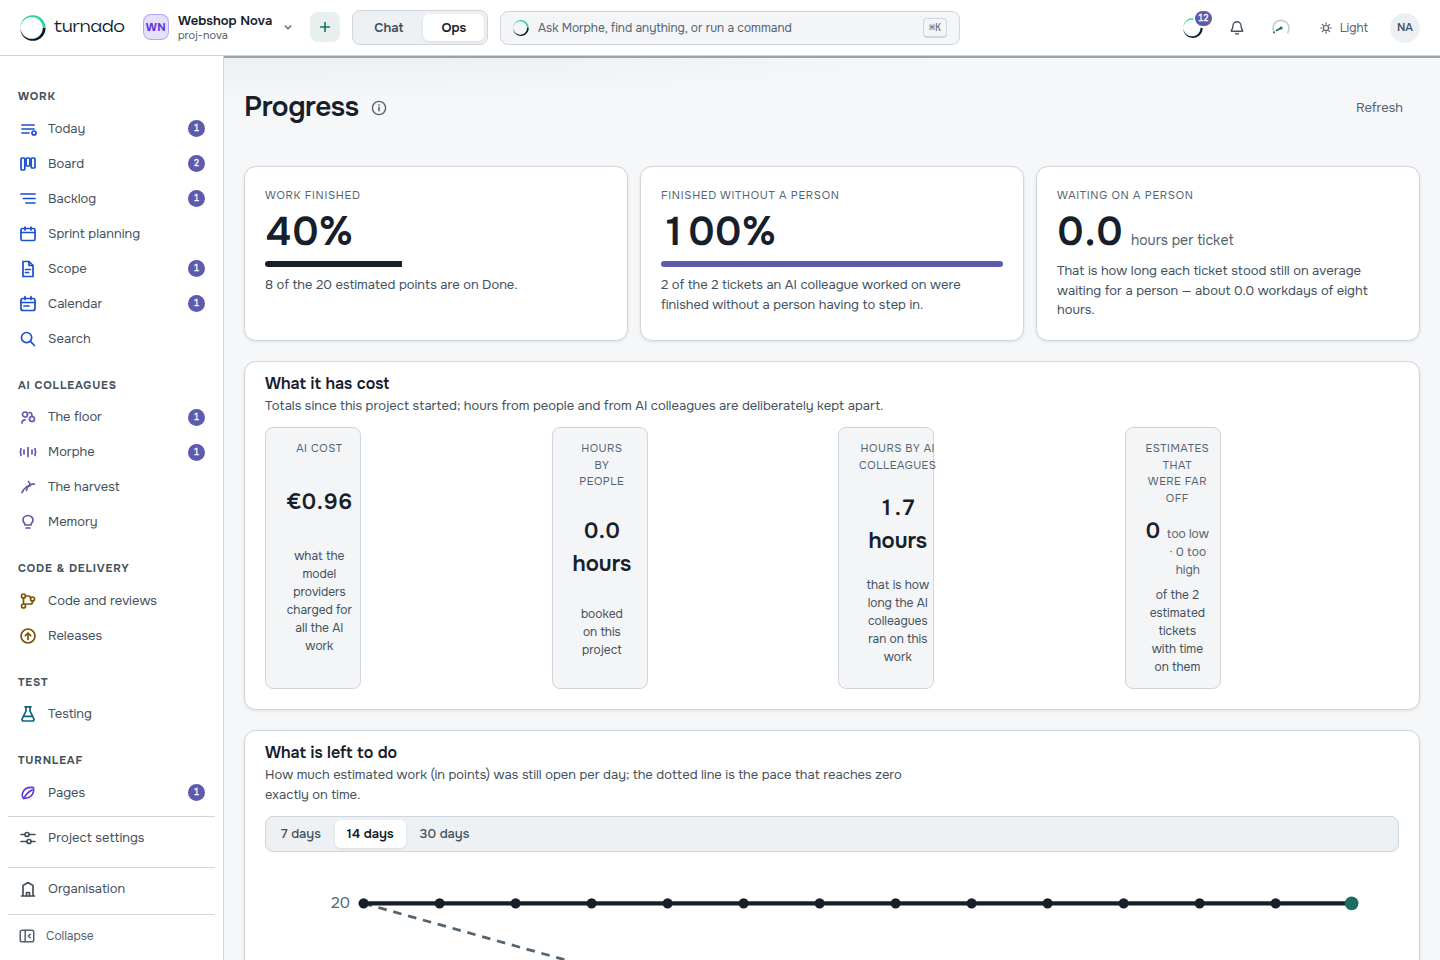Viewport: 1440px width, 960px height.
Task: Open notifications bell icon
Action: click(x=1237, y=28)
